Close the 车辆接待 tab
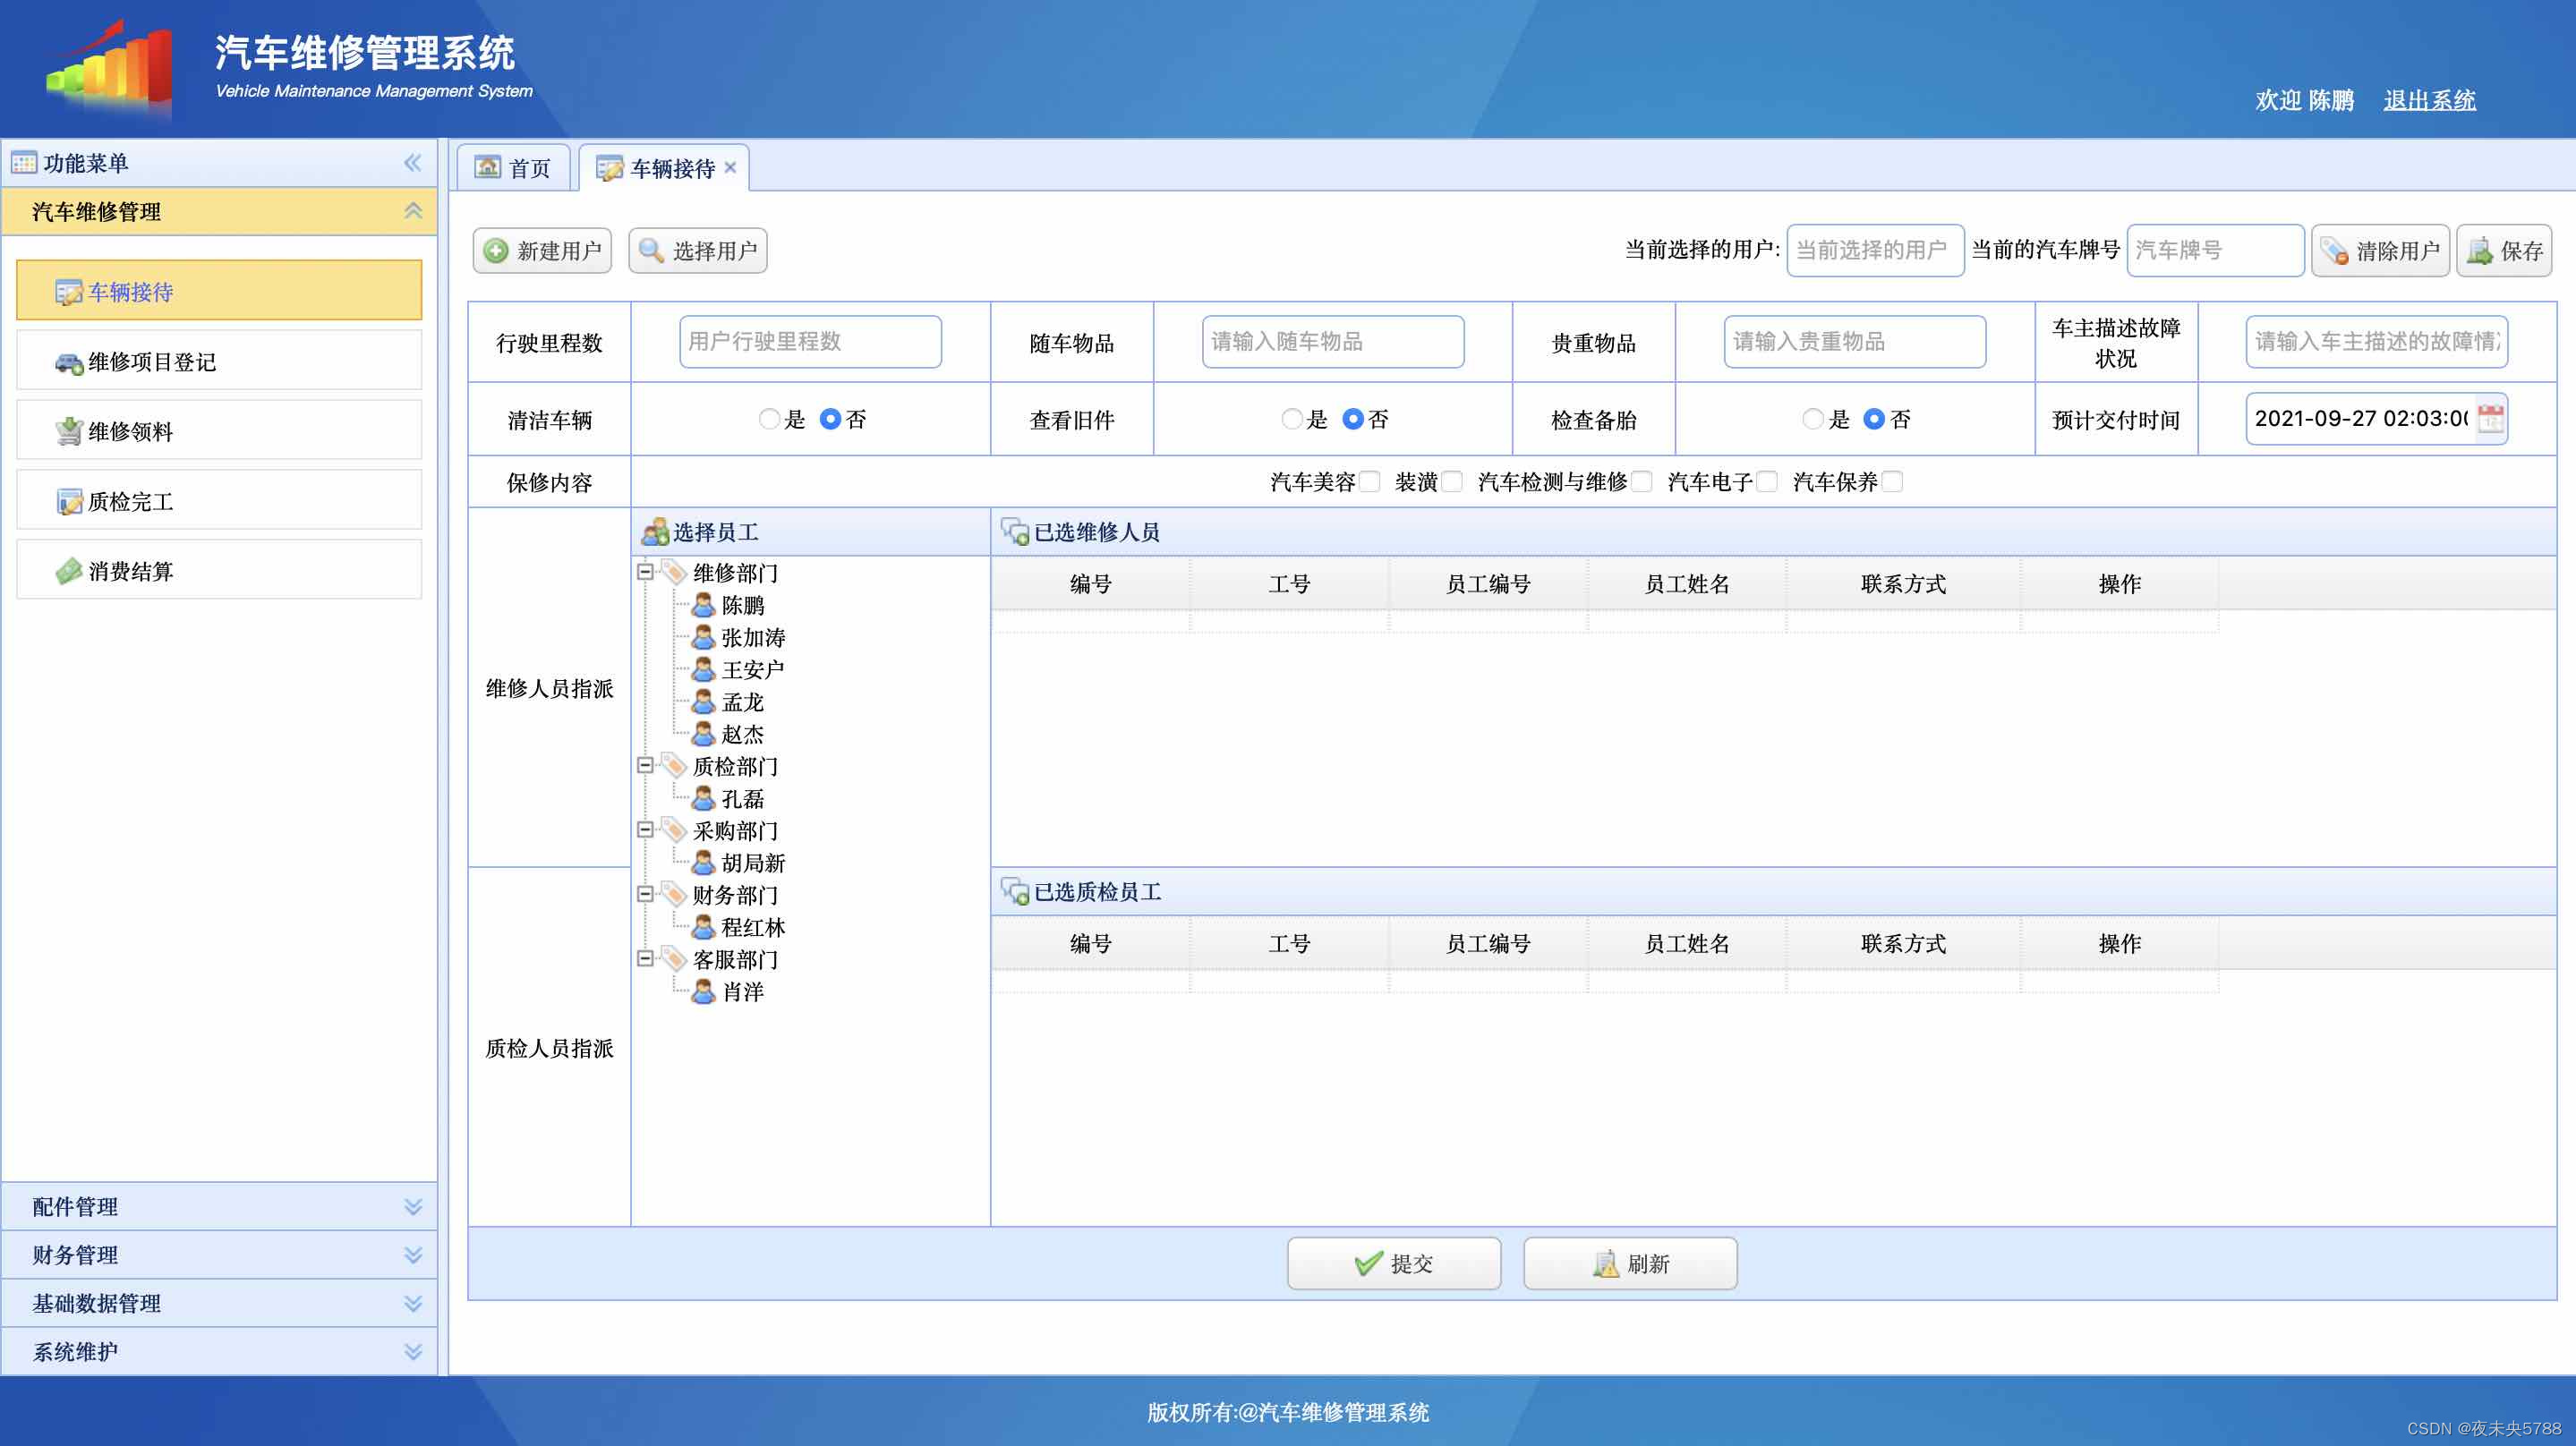2576x1446 pixels. coord(731,168)
